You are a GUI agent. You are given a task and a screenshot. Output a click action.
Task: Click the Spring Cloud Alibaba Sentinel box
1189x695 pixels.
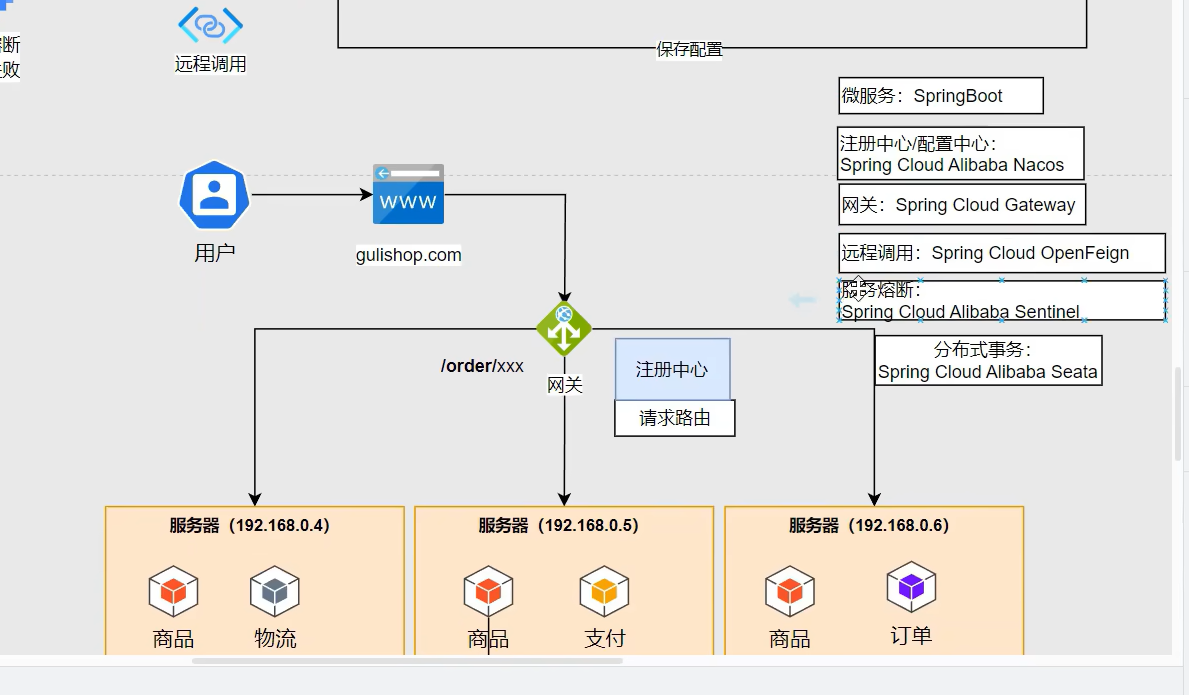pos(1002,300)
